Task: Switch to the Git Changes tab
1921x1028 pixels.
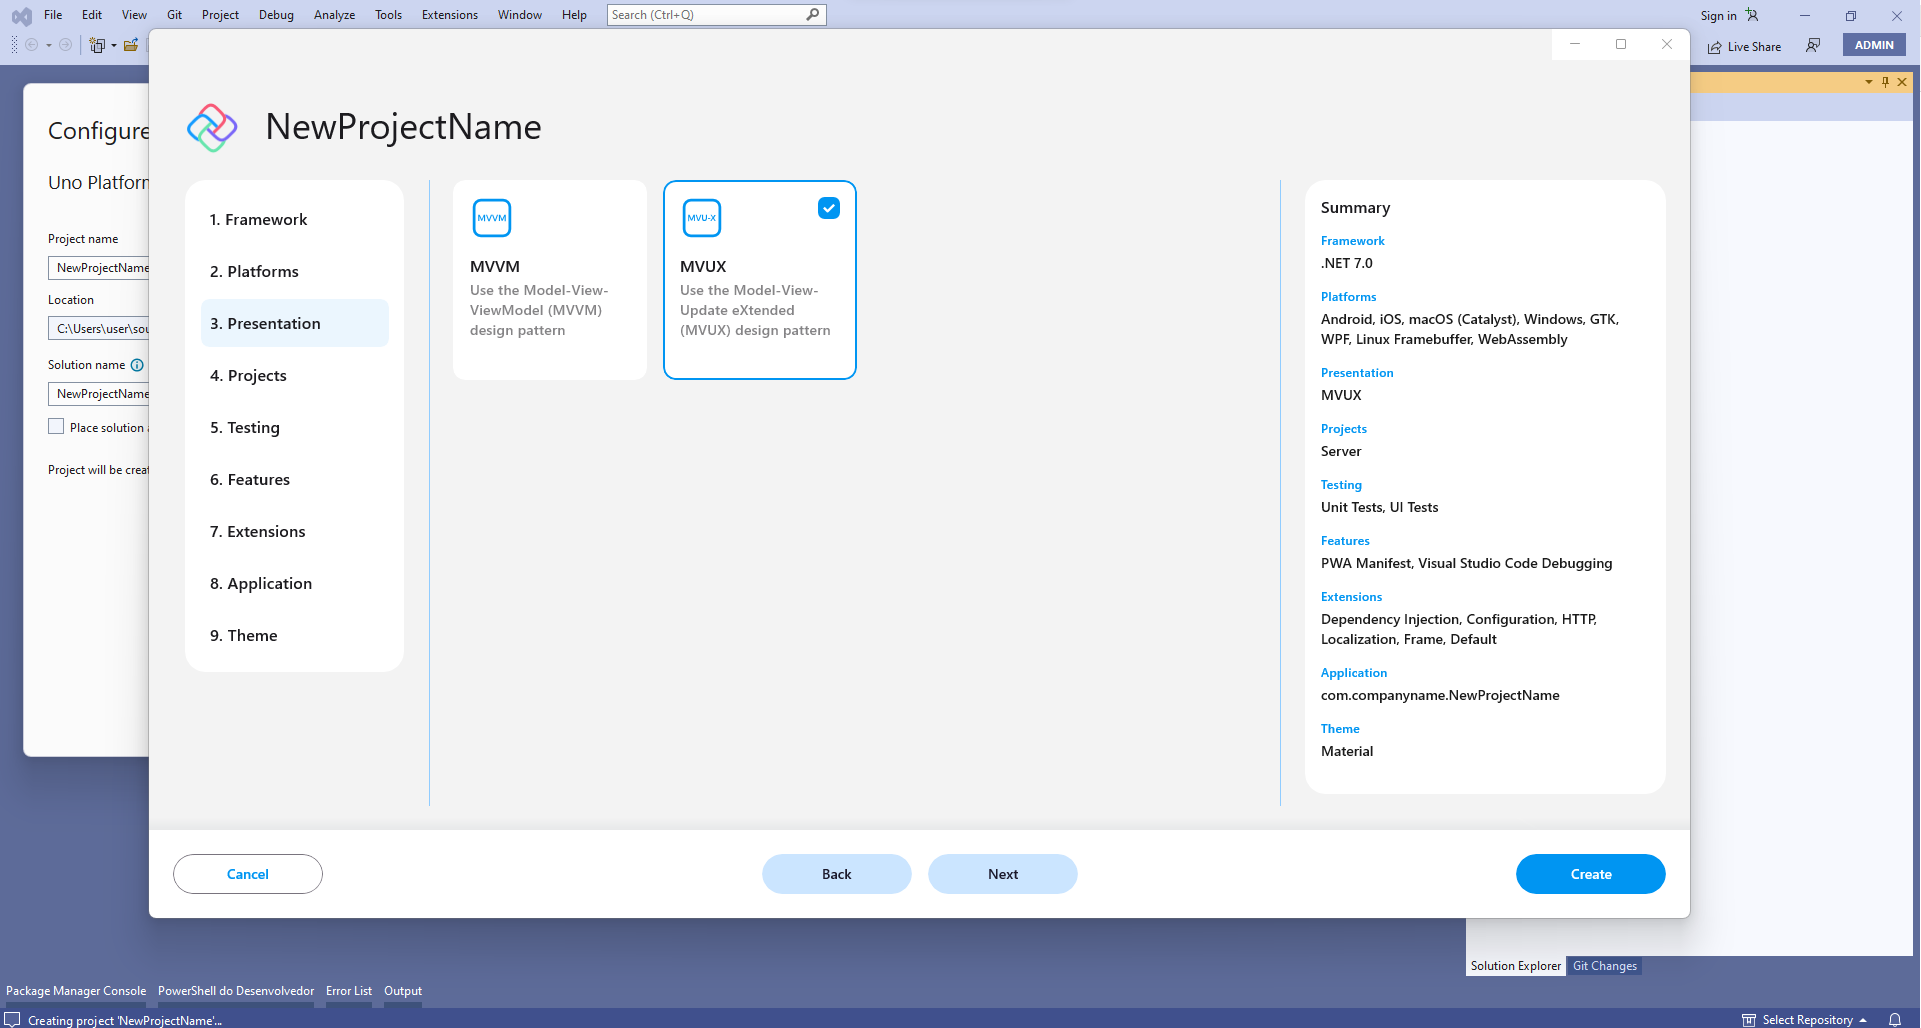Action: tap(1604, 965)
